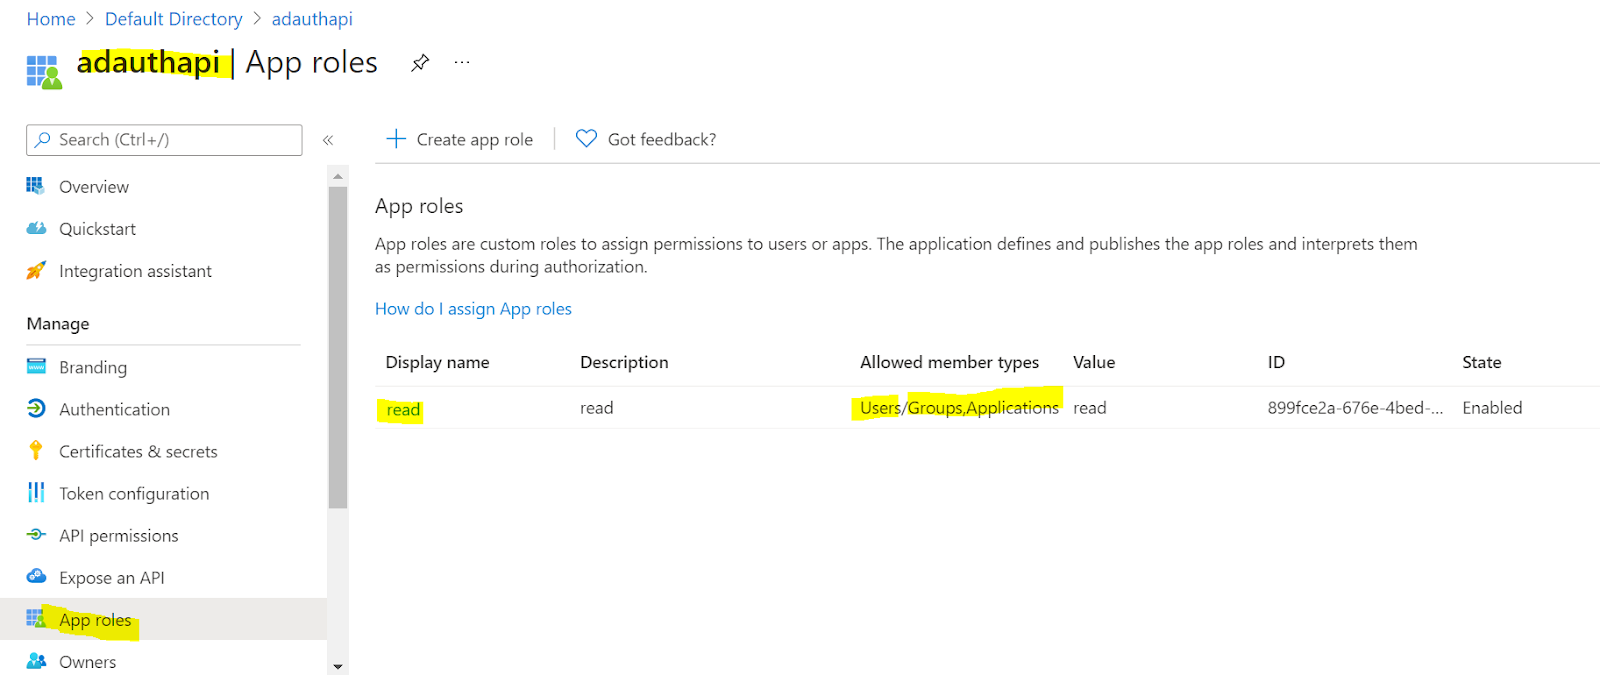Click the State column header

1481,362
